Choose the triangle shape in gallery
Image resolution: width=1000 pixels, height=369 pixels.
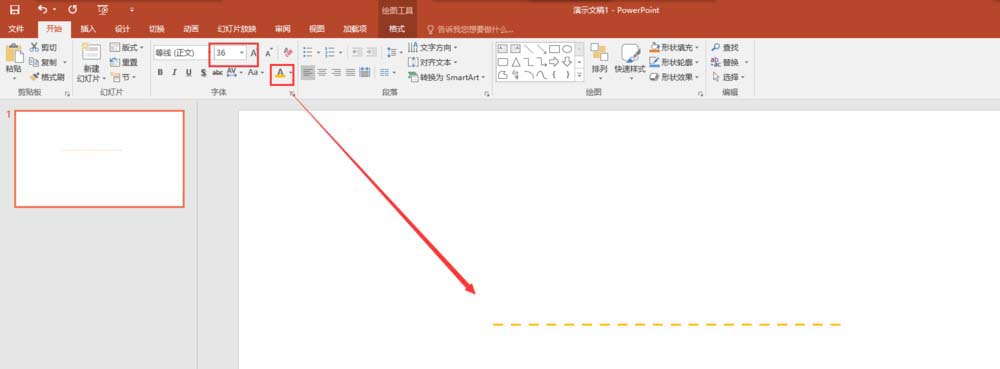coord(515,62)
